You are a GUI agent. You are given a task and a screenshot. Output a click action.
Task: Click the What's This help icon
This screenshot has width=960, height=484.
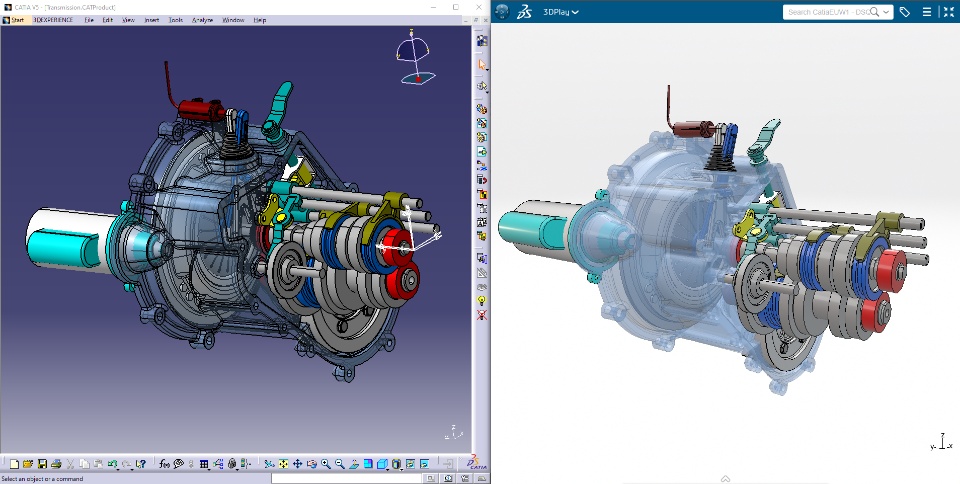click(140, 464)
